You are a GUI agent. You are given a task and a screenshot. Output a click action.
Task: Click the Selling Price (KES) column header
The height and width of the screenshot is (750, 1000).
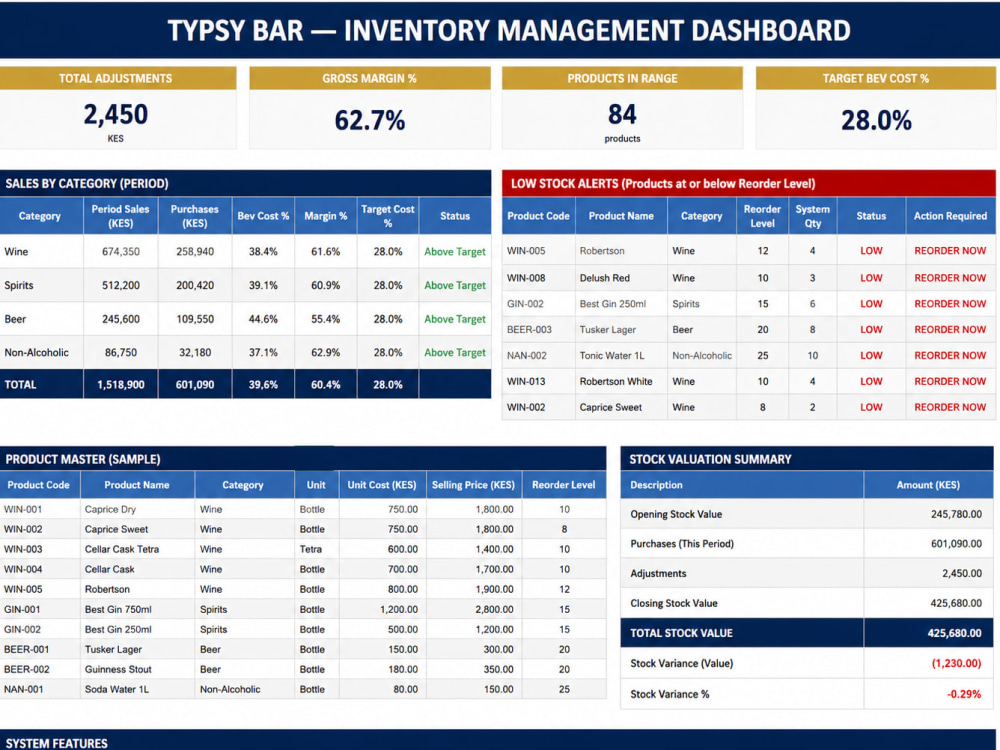pos(473,485)
